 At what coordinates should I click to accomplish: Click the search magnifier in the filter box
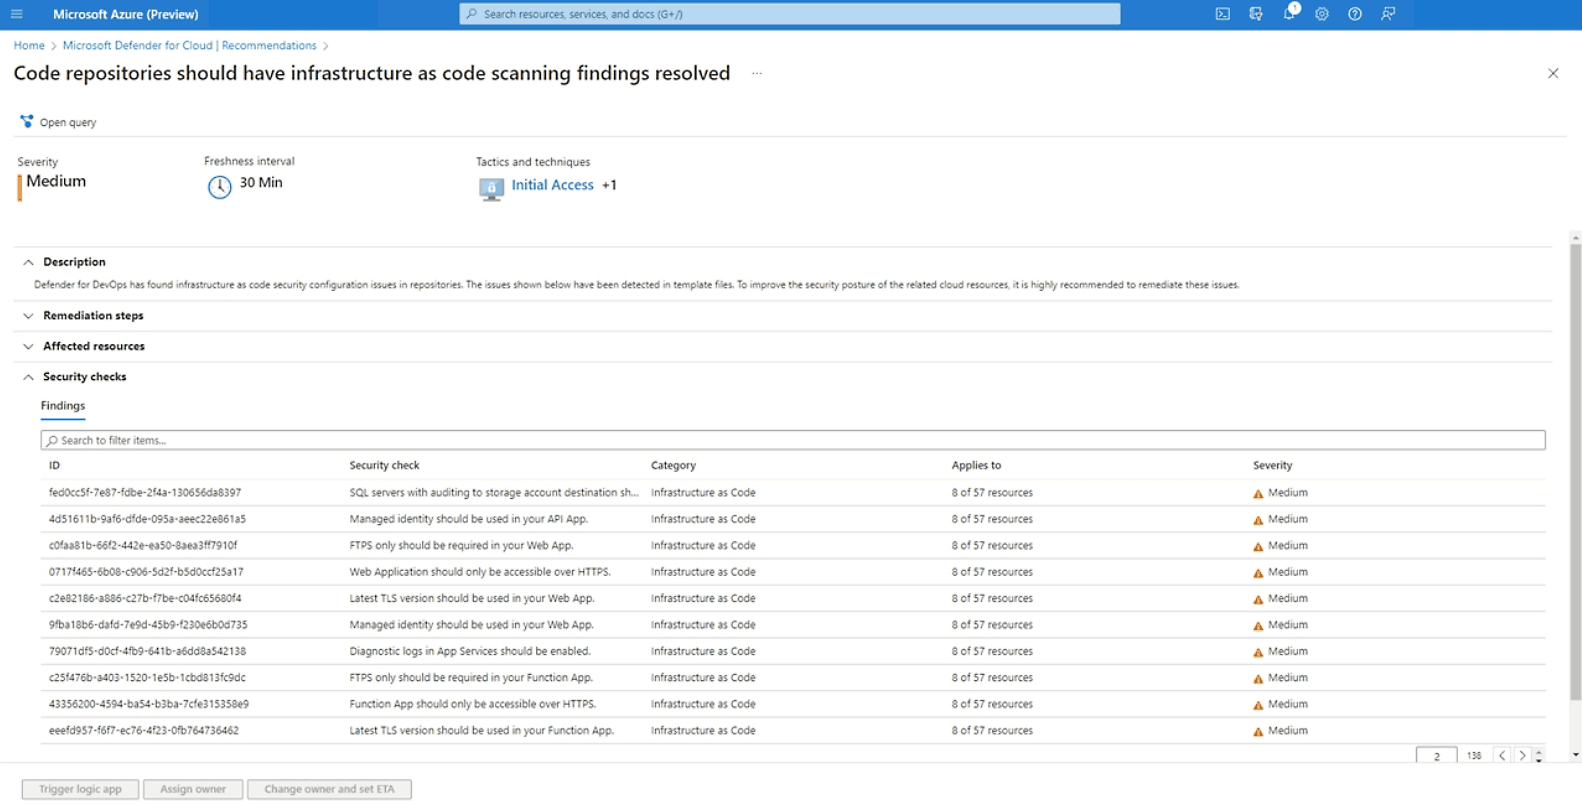[x=52, y=441]
